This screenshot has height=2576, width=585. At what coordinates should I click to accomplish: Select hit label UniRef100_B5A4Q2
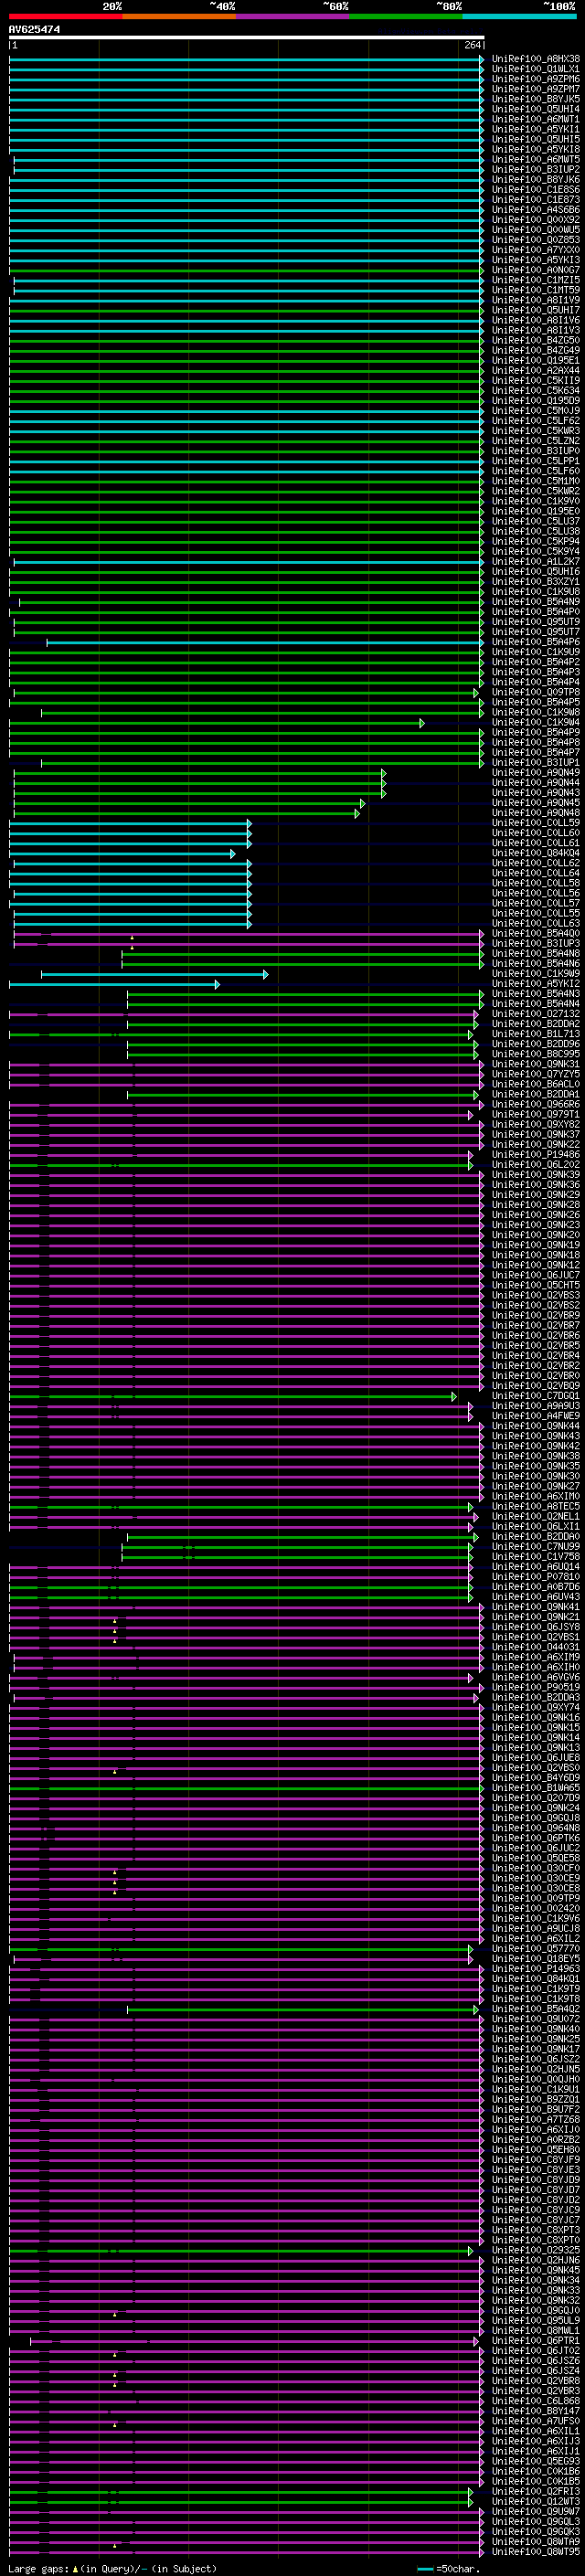pos(536,2009)
